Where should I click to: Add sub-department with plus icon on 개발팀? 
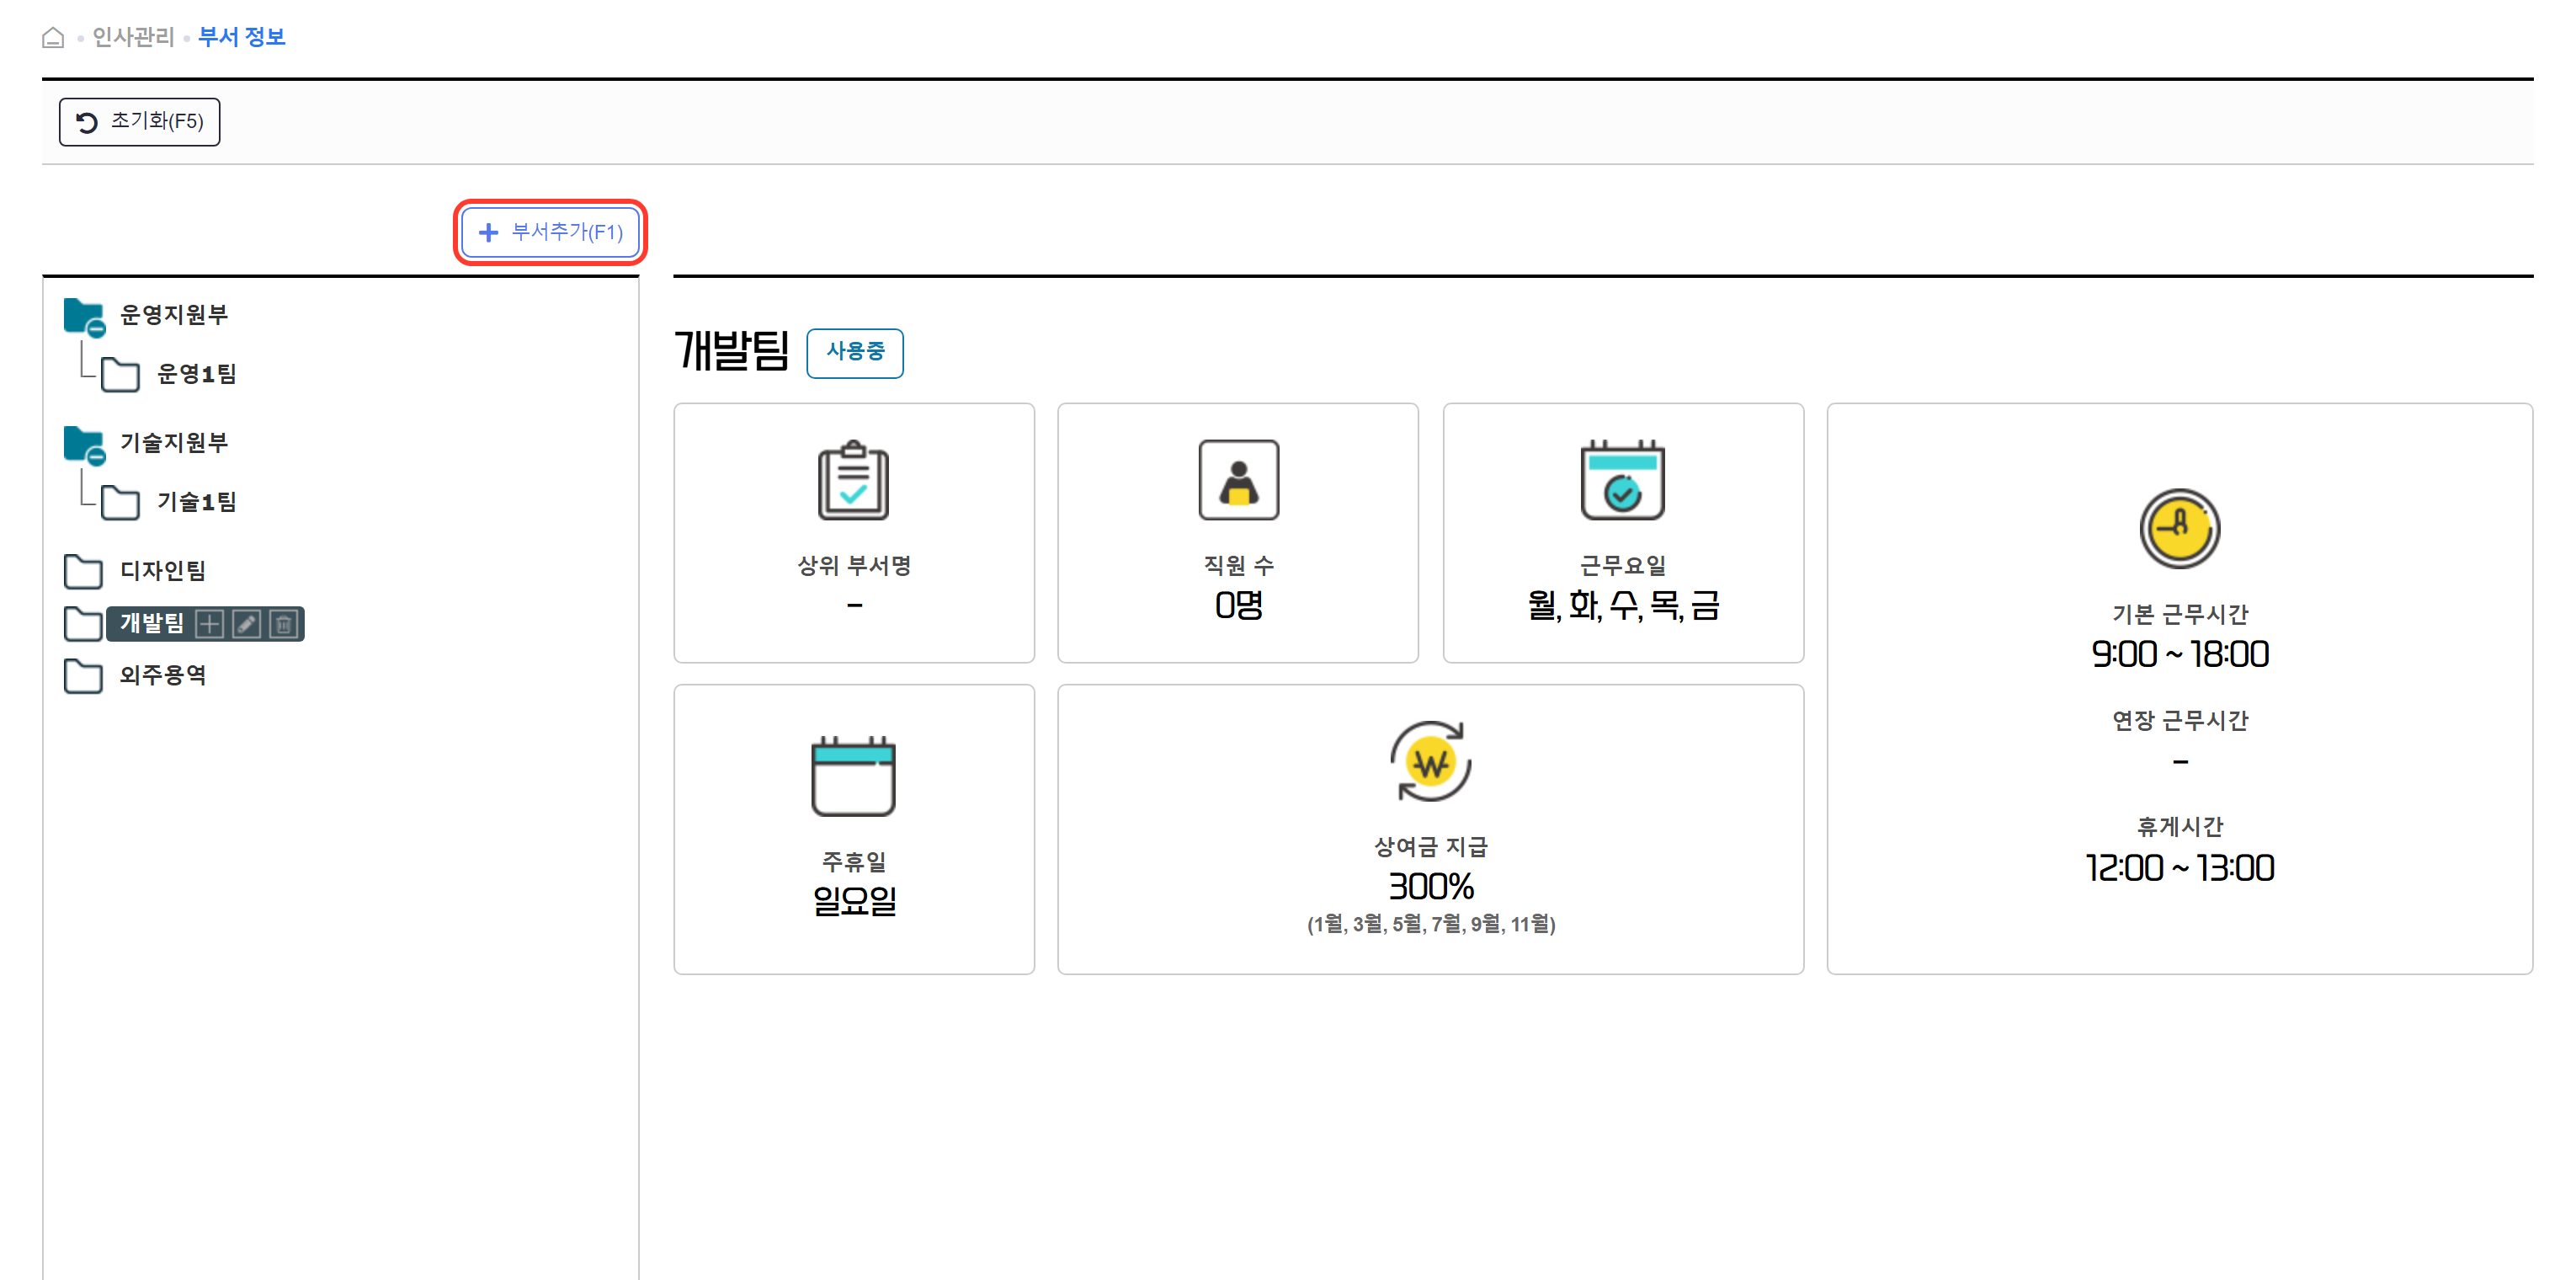(x=210, y=625)
